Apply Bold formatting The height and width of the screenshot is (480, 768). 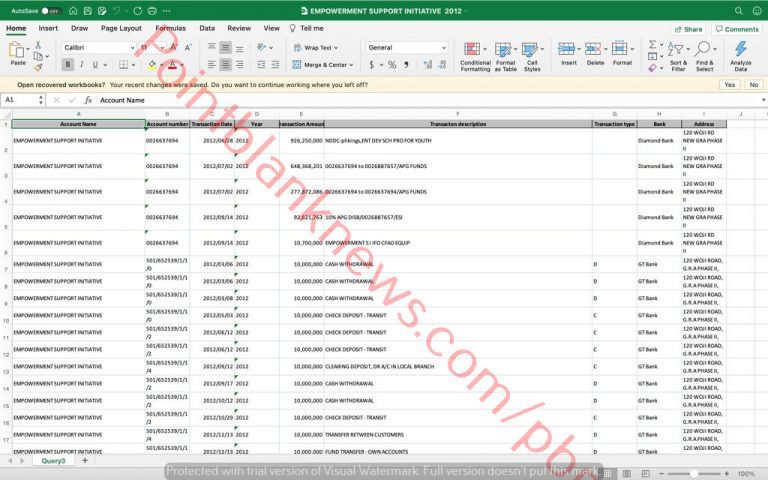pyautogui.click(x=68, y=65)
